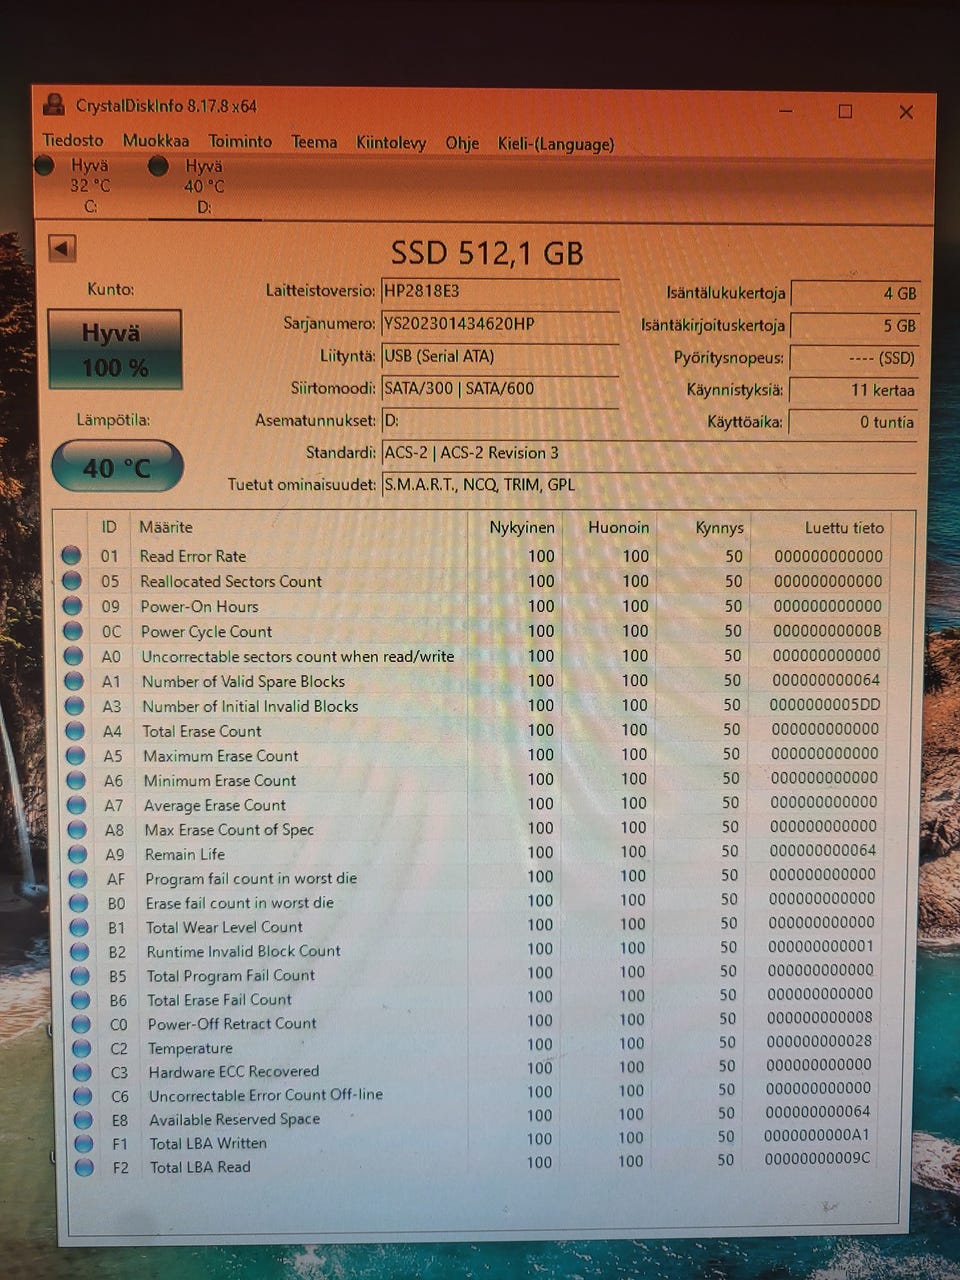Screen dimensions: 960x1280
Task: Click the Nykyinen column header
Action: pos(522,527)
